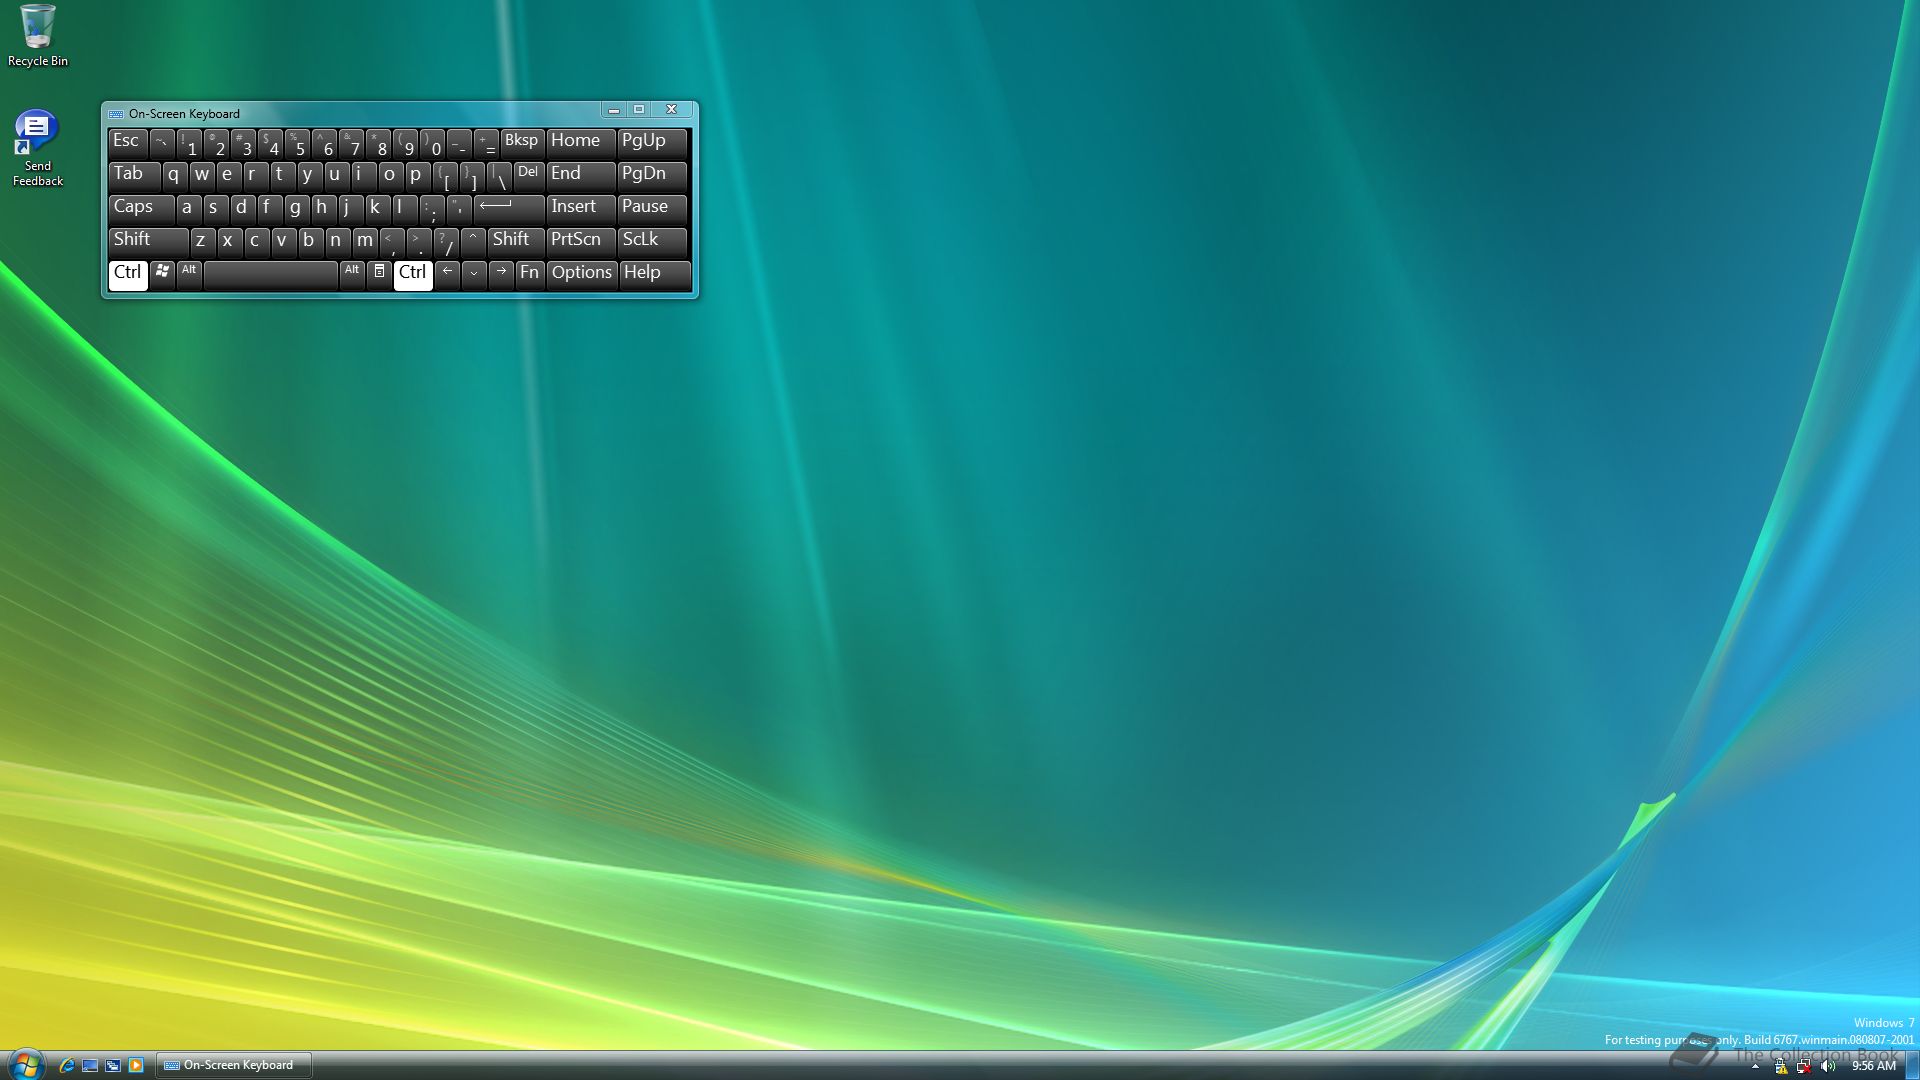Click the volume speaker tray icon
The image size is (1920, 1080).
[1828, 1067]
